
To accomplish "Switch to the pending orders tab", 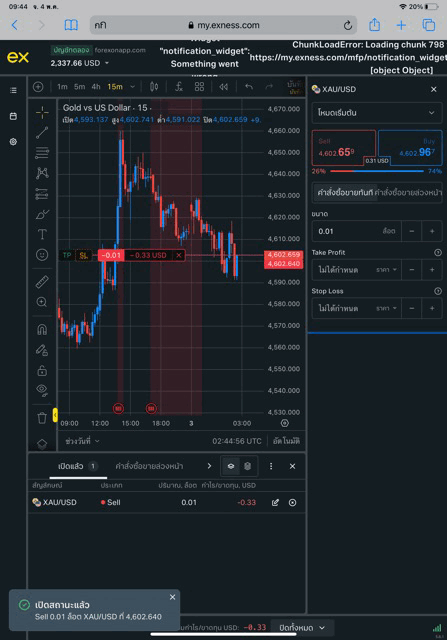I will tap(149, 466).
